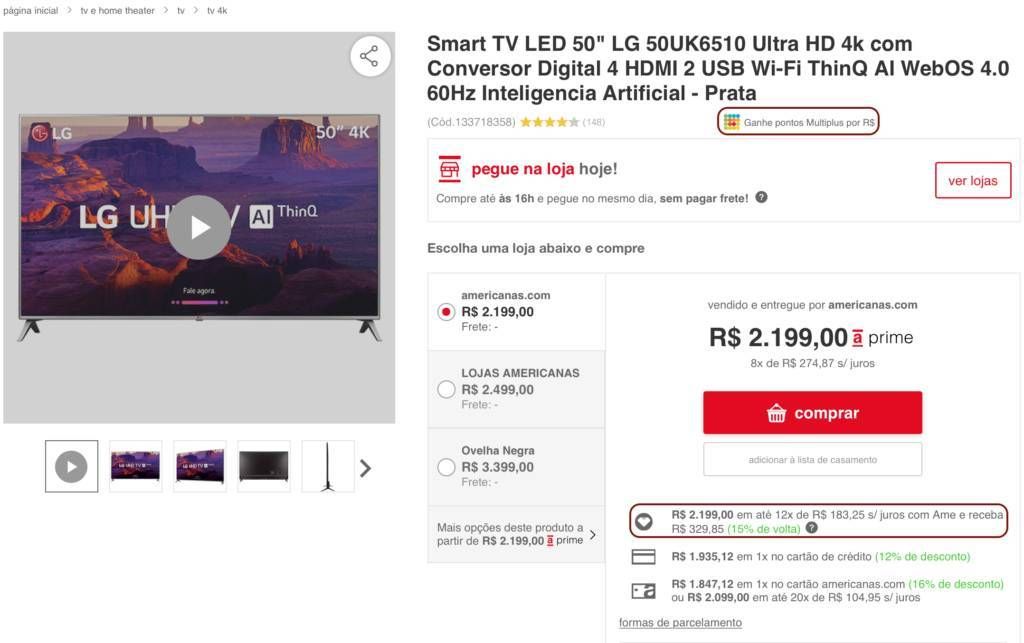Select the Ovelha Negra seller option
This screenshot has height=643, width=1024.
pos(446,467)
